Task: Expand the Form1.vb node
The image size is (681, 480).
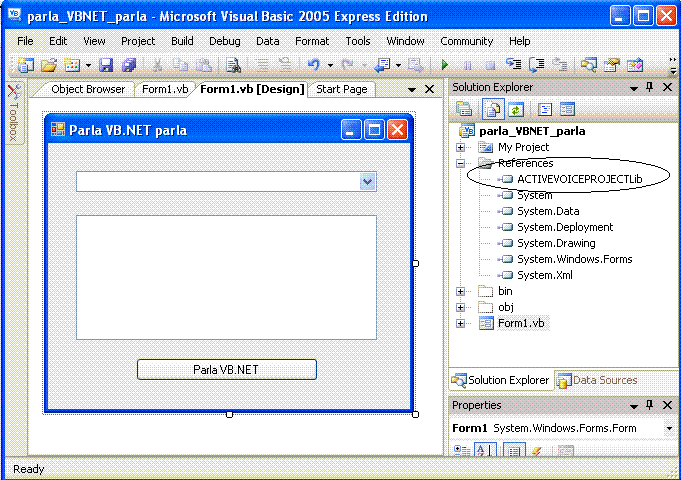Action: (x=460, y=324)
